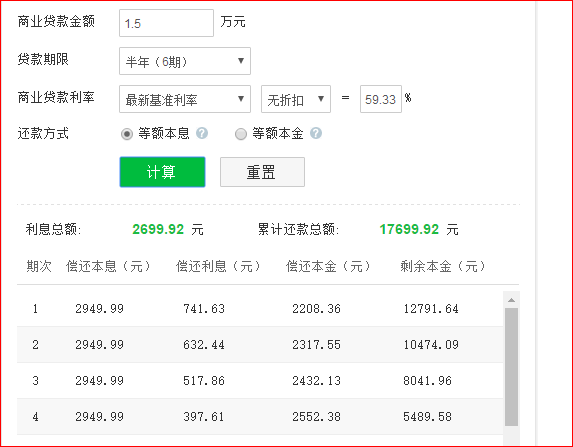This screenshot has height=447, width=573.
Task: Click 累计还款总额 value 17699.92
Action: pyautogui.click(x=409, y=229)
